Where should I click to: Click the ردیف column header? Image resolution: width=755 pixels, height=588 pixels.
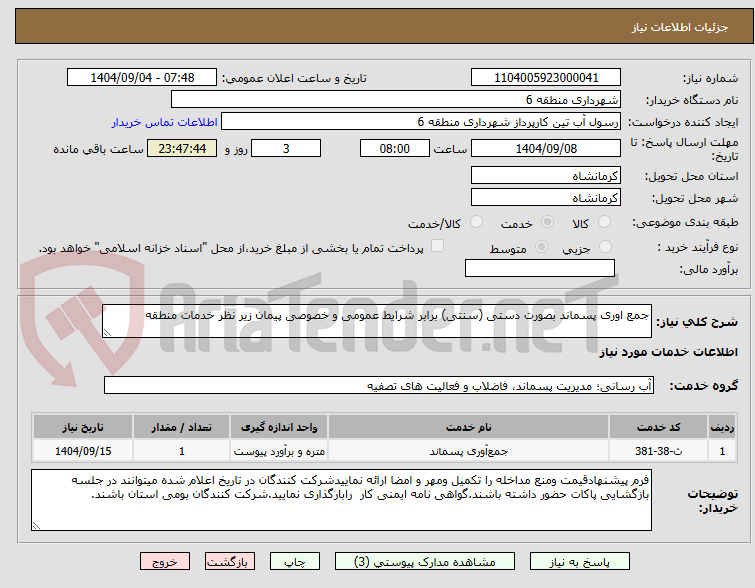[722, 427]
